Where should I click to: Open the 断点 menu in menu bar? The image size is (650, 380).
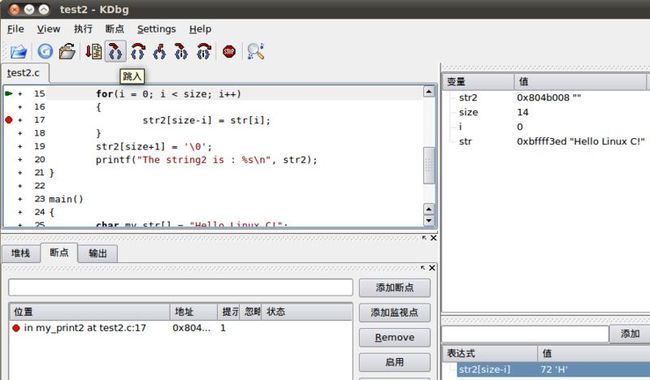114,29
